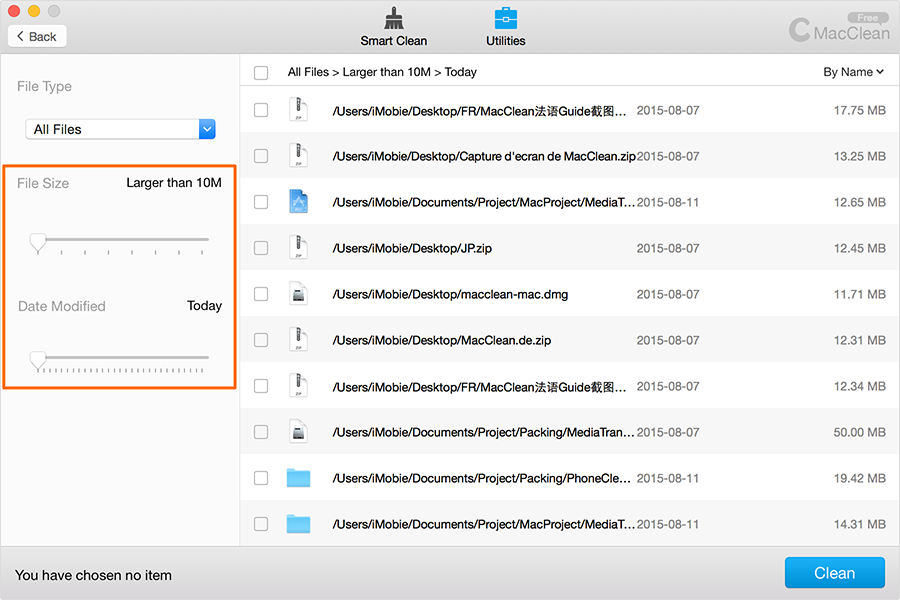Click the zip icon for JP.zip

(298, 248)
